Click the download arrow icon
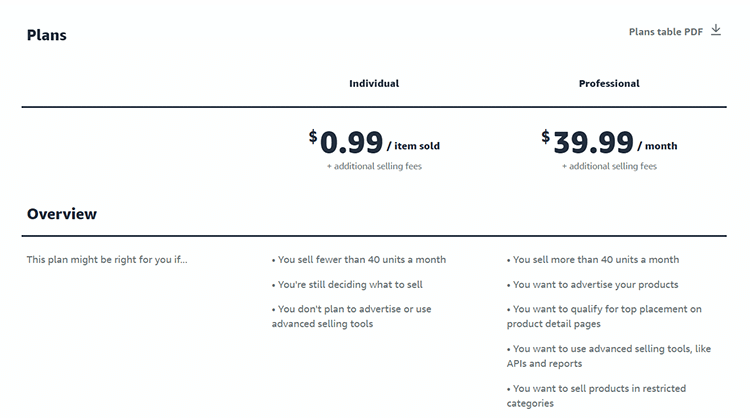Viewport: 750px width, 418px height. (x=716, y=31)
